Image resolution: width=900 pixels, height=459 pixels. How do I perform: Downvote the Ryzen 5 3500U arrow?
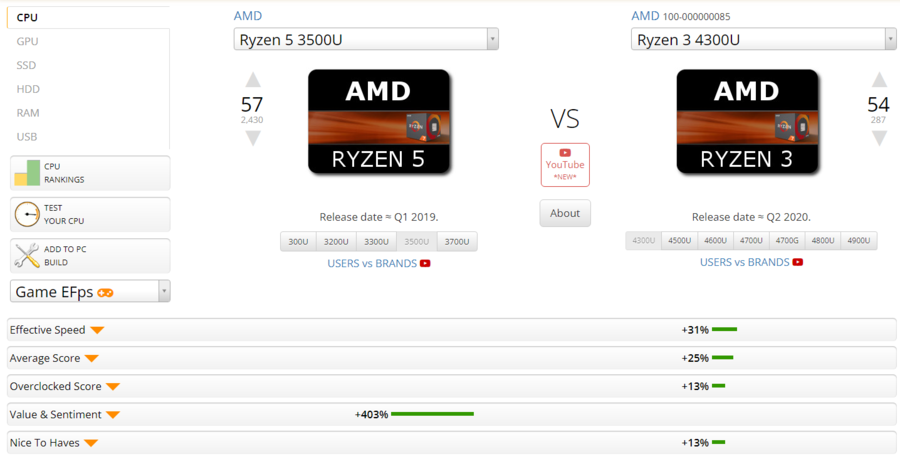(x=253, y=138)
